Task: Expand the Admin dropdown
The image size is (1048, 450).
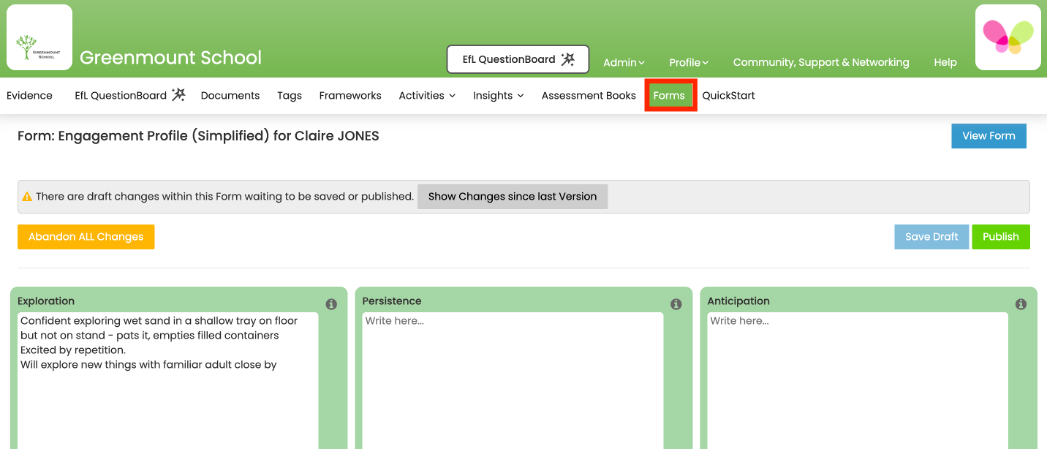Action: click(624, 62)
